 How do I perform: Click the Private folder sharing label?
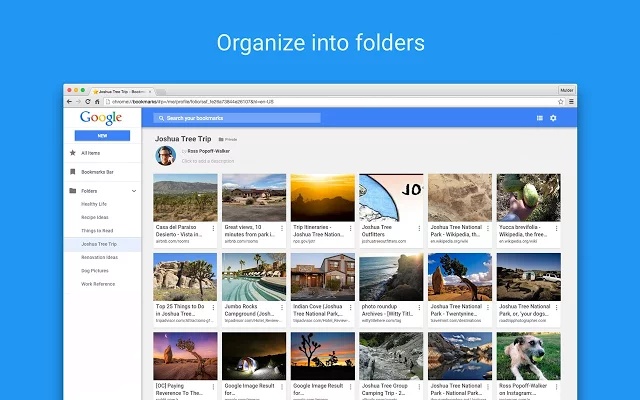[x=228, y=139]
